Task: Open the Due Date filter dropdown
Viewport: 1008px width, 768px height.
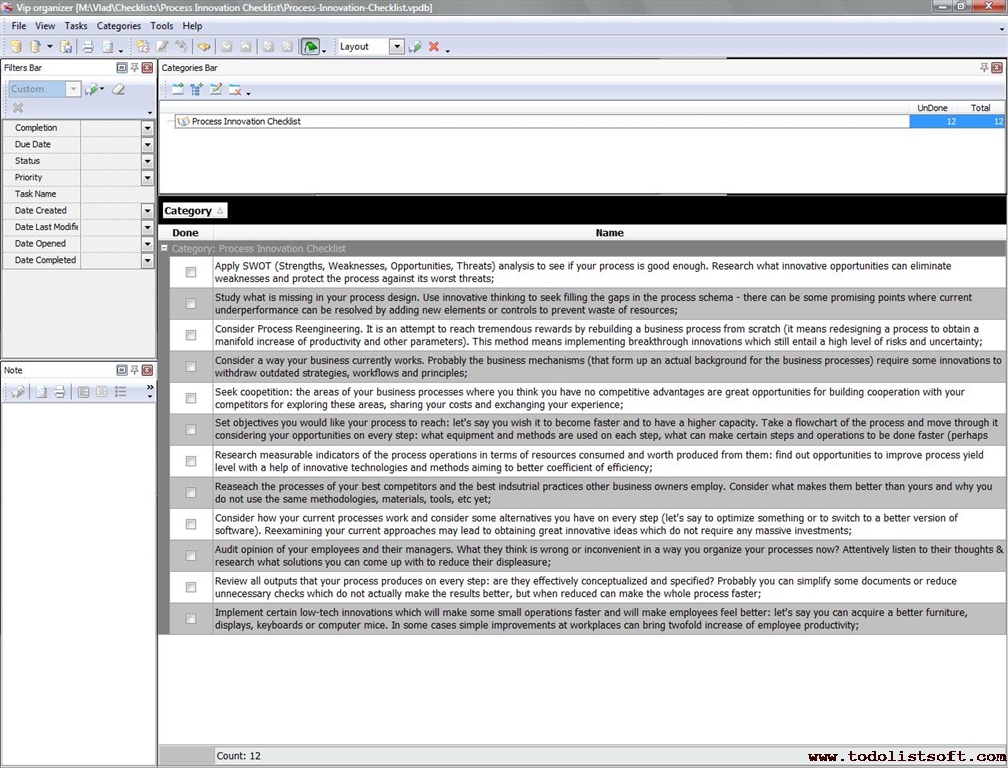Action: pos(147,144)
